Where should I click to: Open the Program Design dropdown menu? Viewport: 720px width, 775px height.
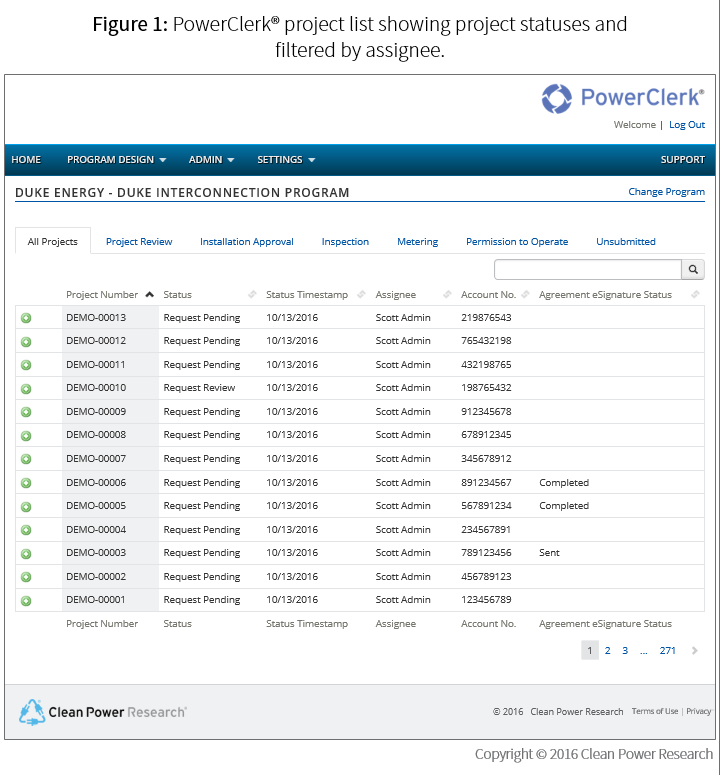116,160
